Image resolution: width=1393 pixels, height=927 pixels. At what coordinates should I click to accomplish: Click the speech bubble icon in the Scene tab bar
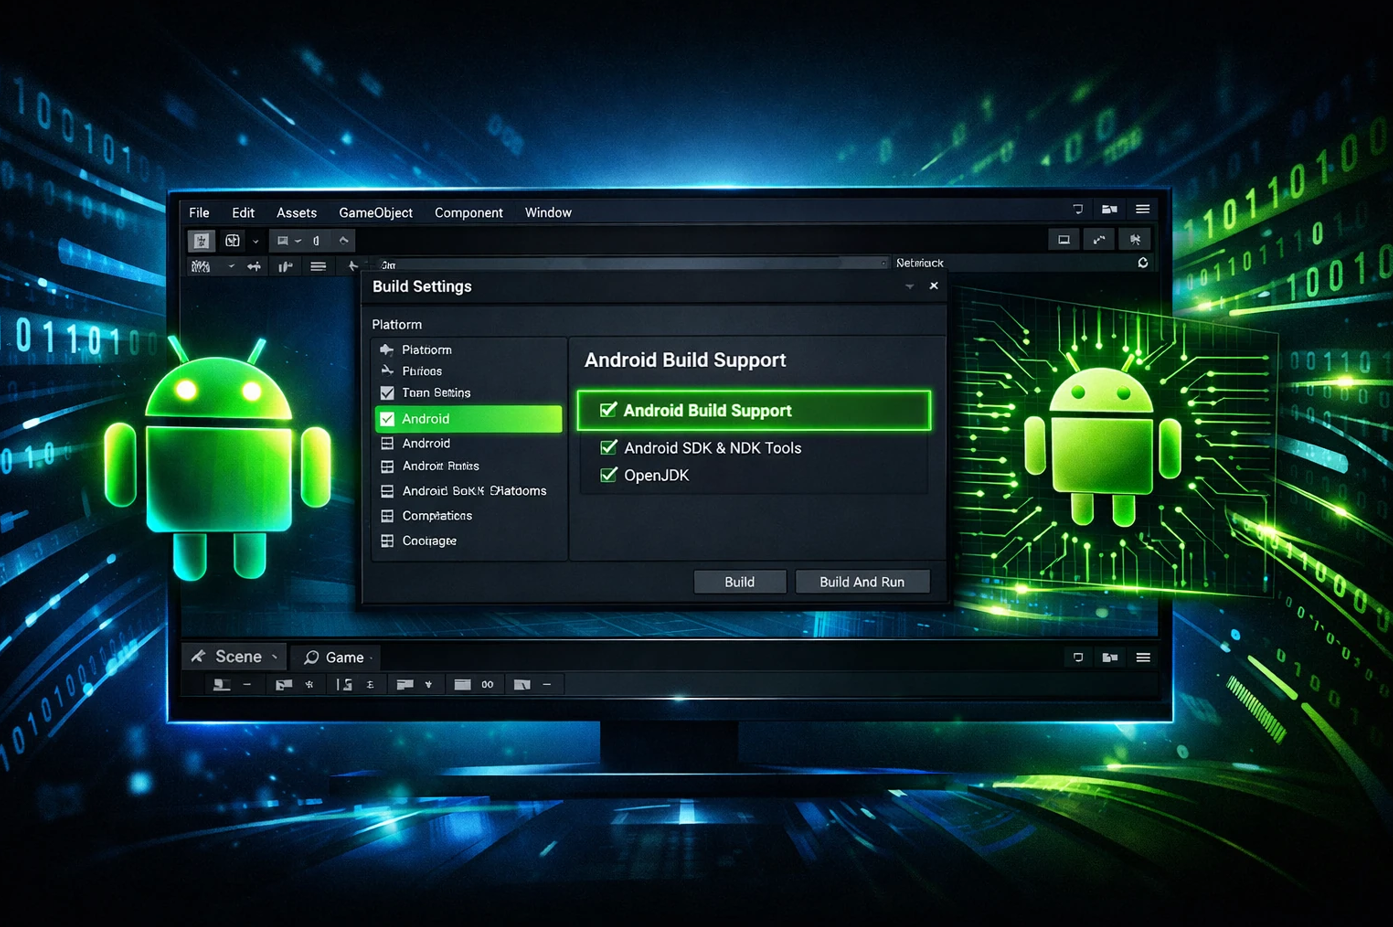[1078, 657]
